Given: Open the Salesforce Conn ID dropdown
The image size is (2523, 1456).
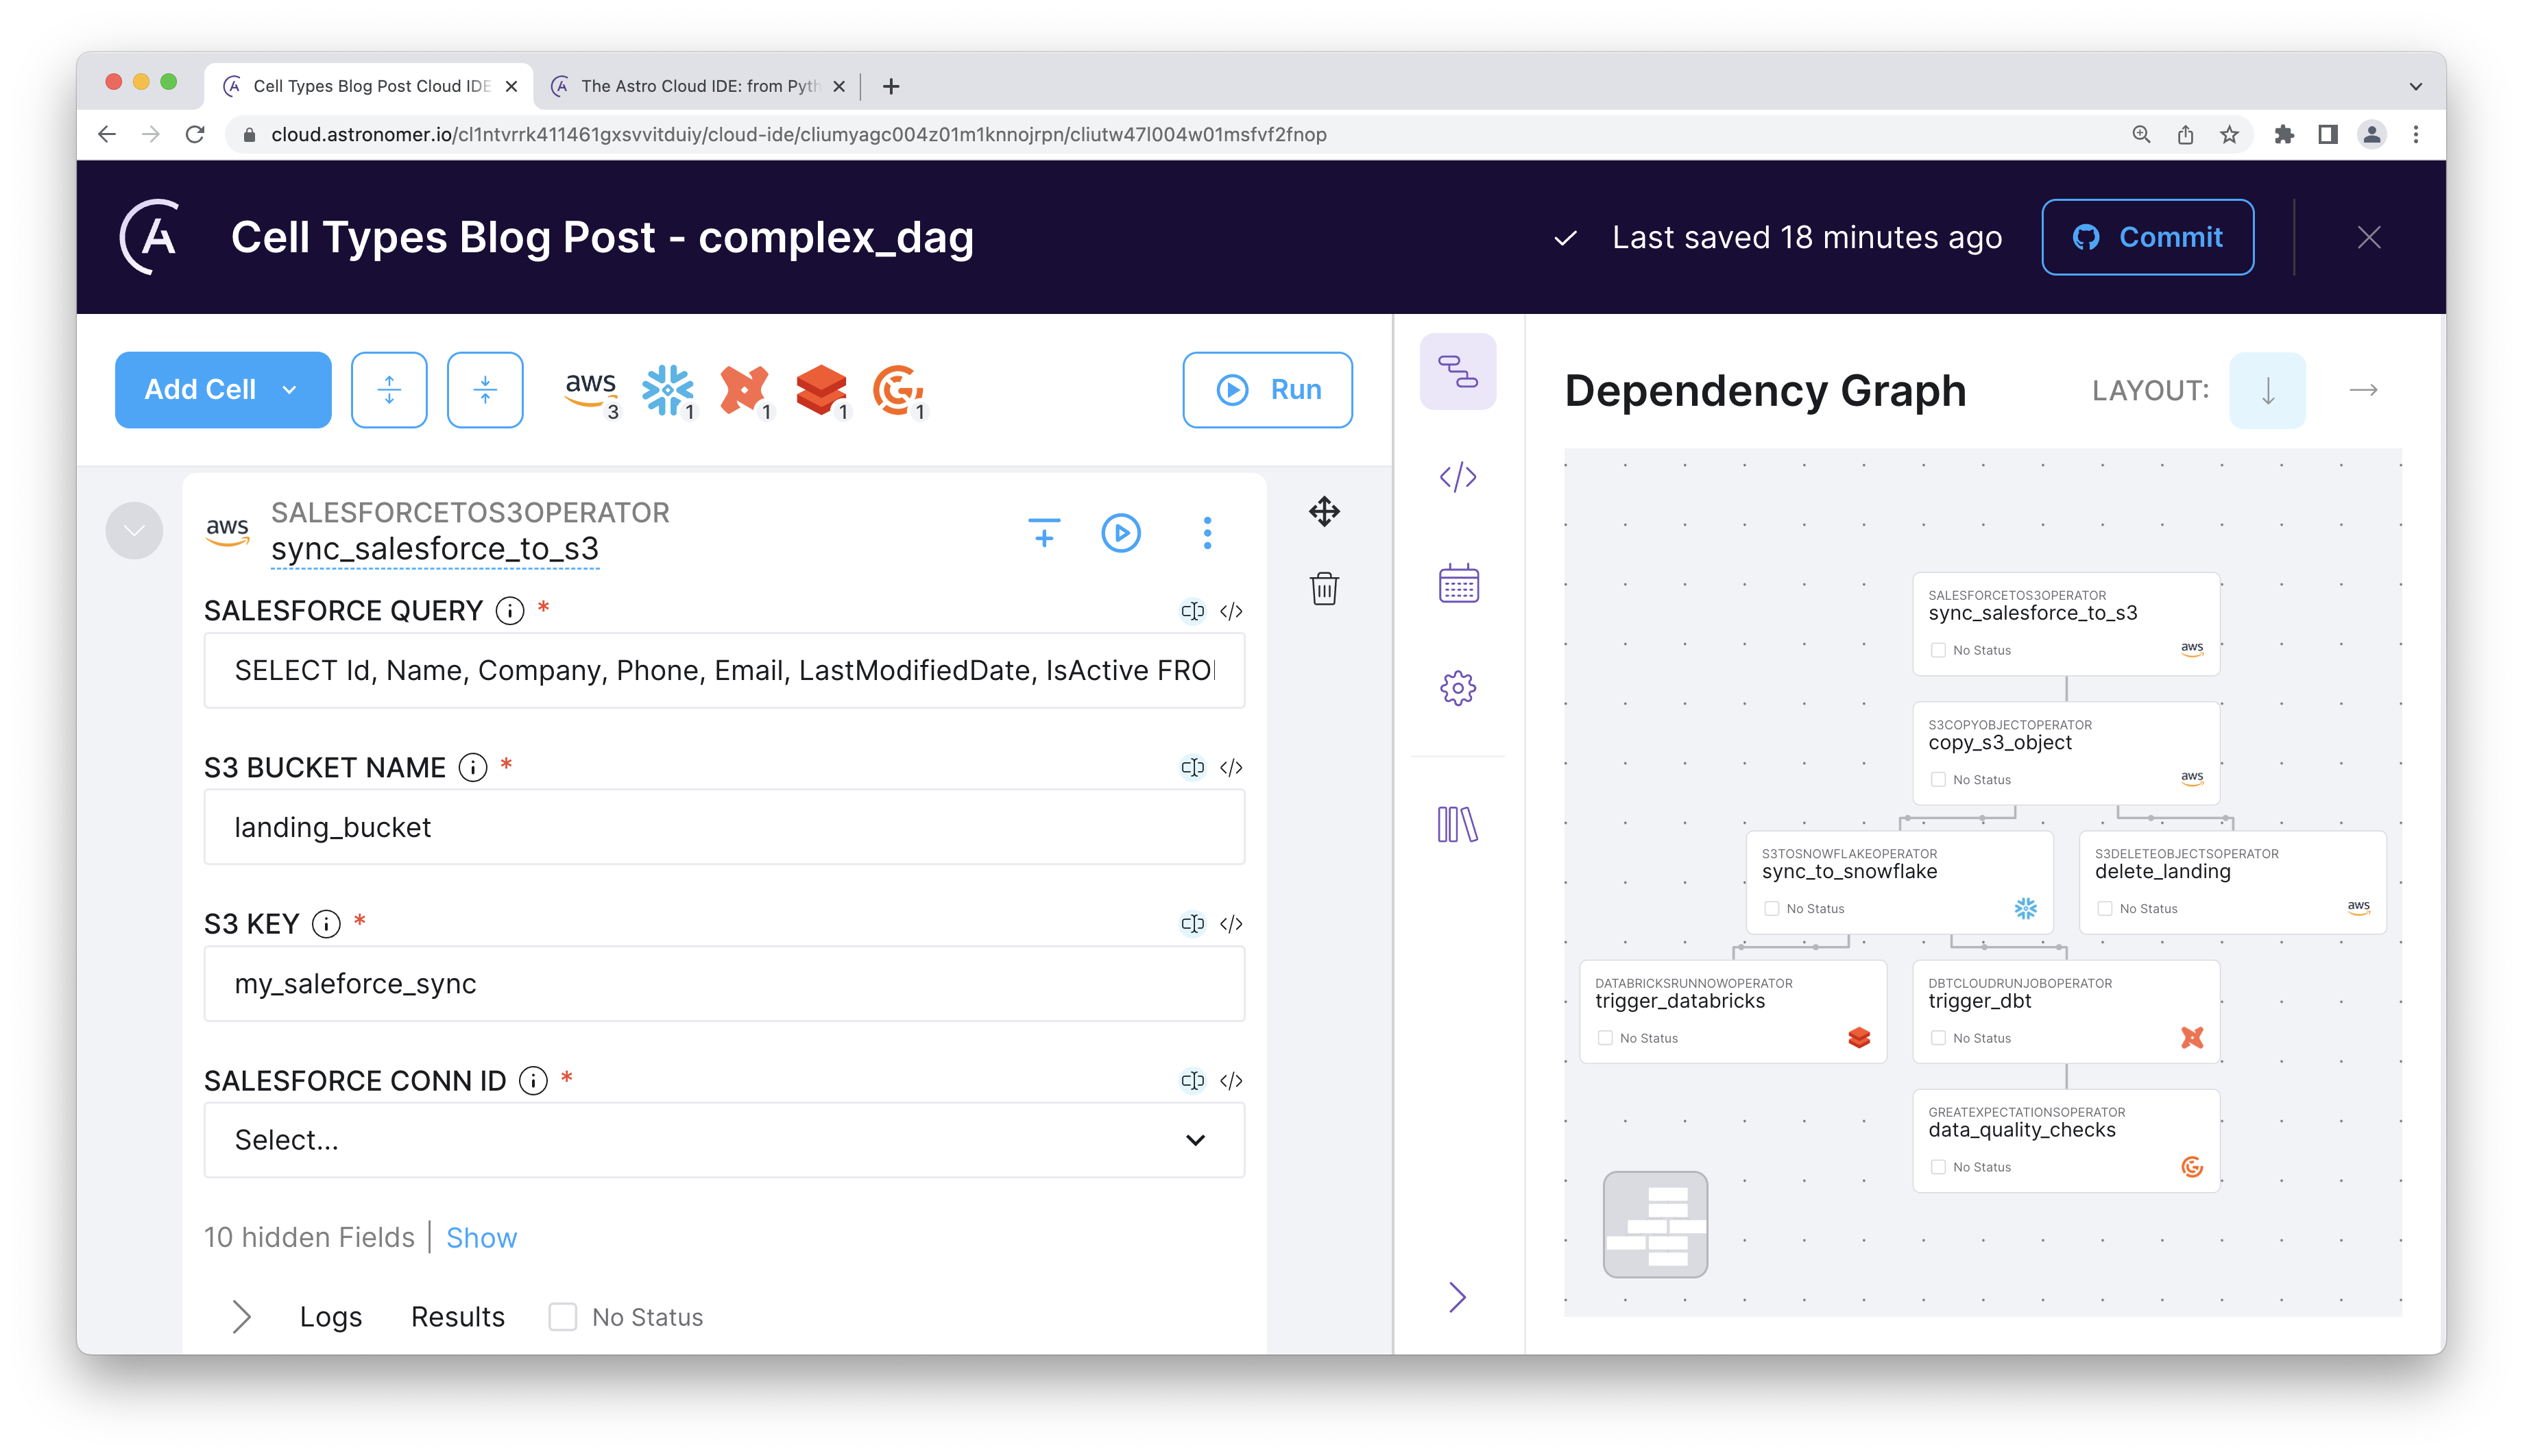Looking at the screenshot, I should coord(724,1140).
